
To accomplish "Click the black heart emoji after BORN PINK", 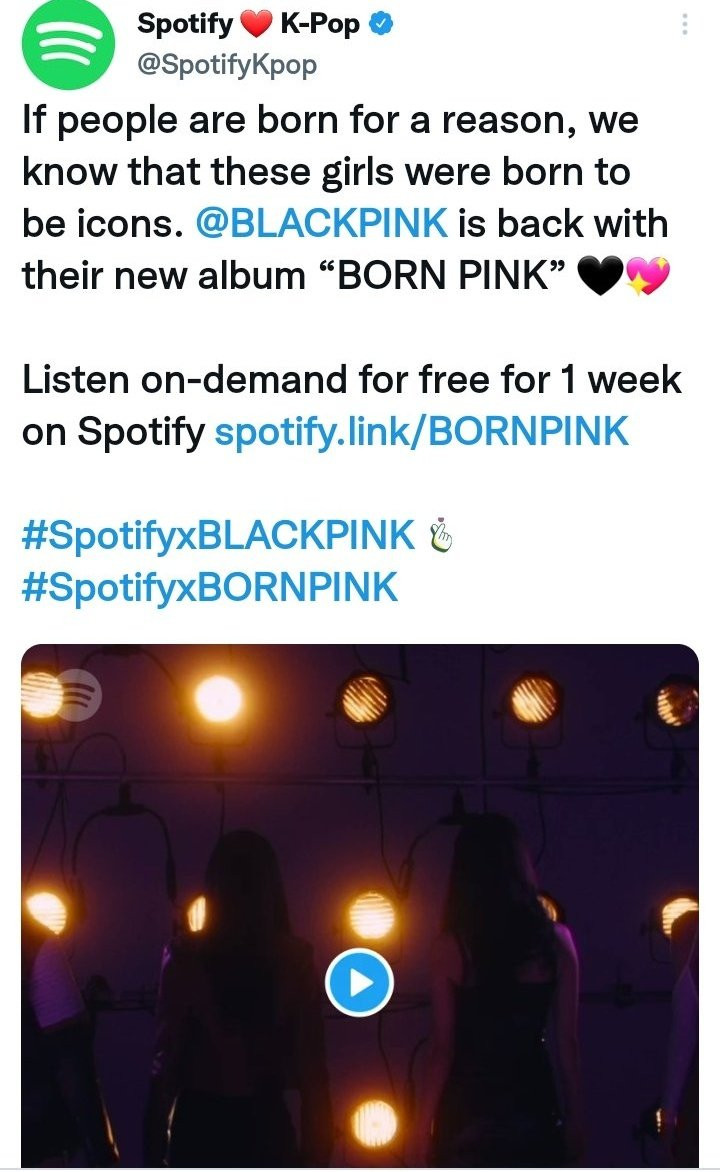I will click(x=600, y=277).
